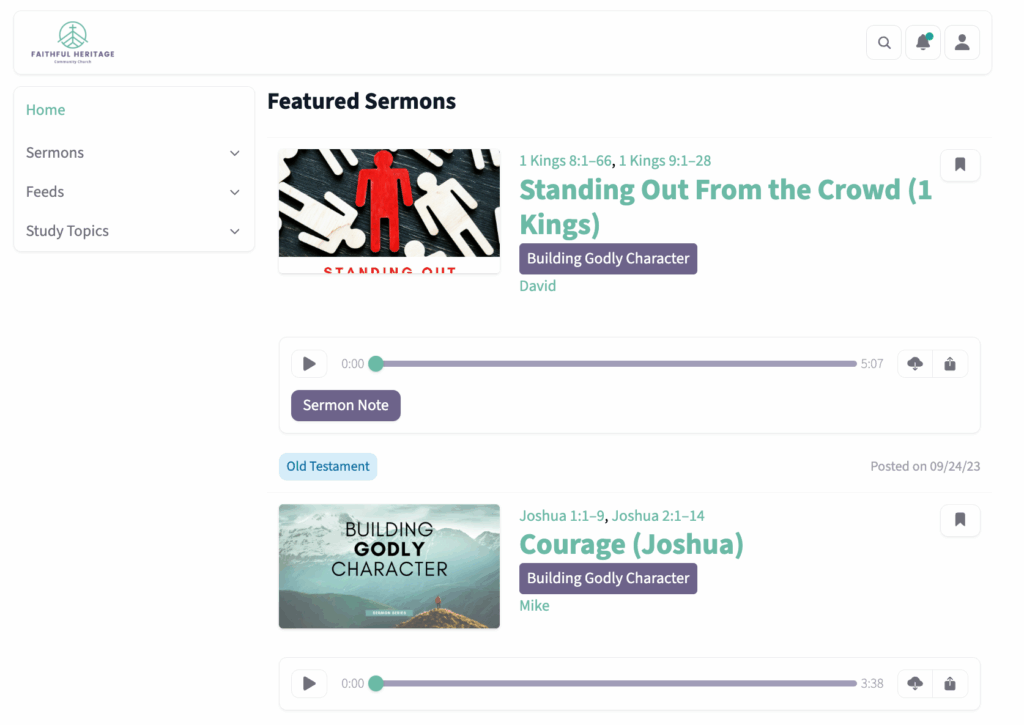Open the Sermon Note button
The height and width of the screenshot is (725, 1024).
click(x=345, y=405)
